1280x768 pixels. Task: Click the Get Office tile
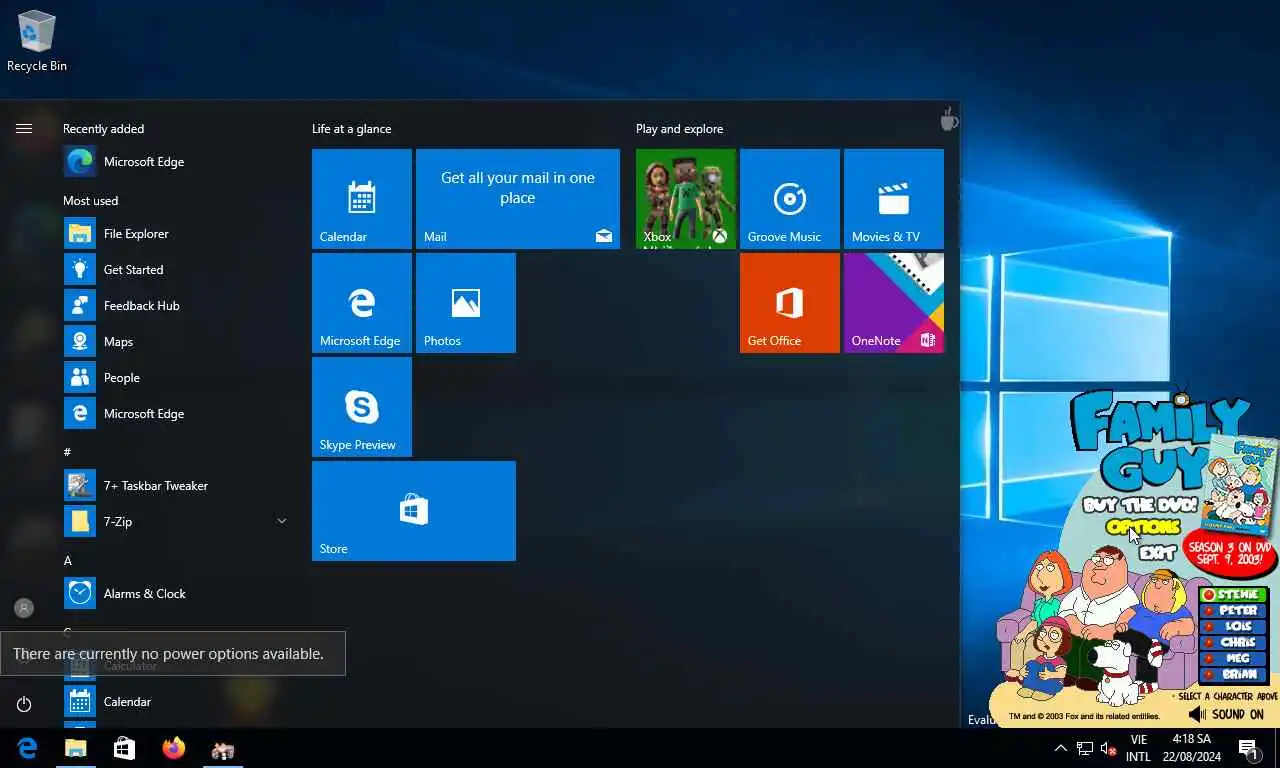790,303
